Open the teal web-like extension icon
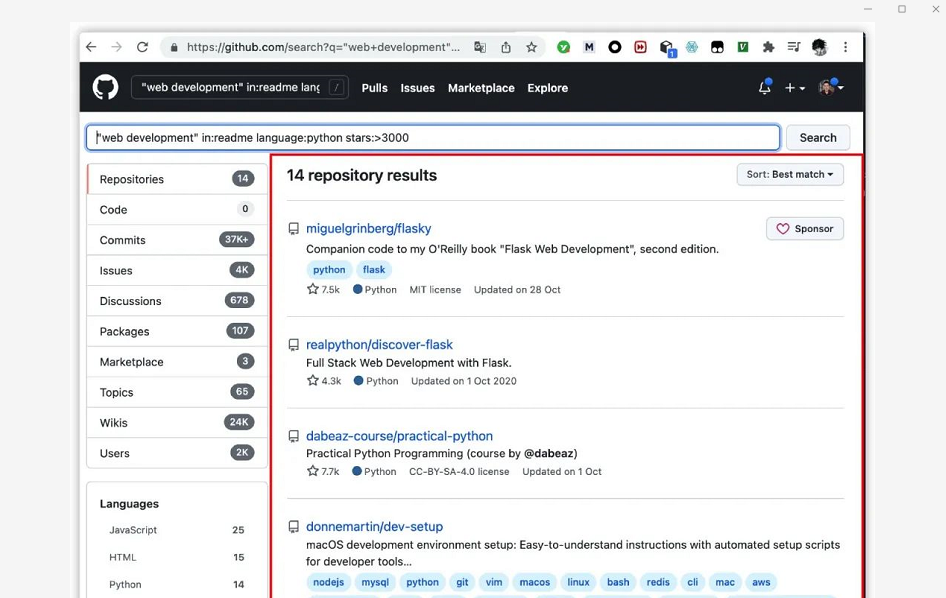This screenshot has height=598, width=946. point(691,47)
